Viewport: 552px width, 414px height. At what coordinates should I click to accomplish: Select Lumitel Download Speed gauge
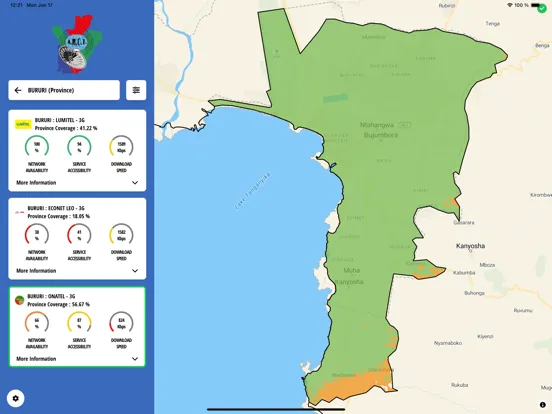tap(121, 146)
